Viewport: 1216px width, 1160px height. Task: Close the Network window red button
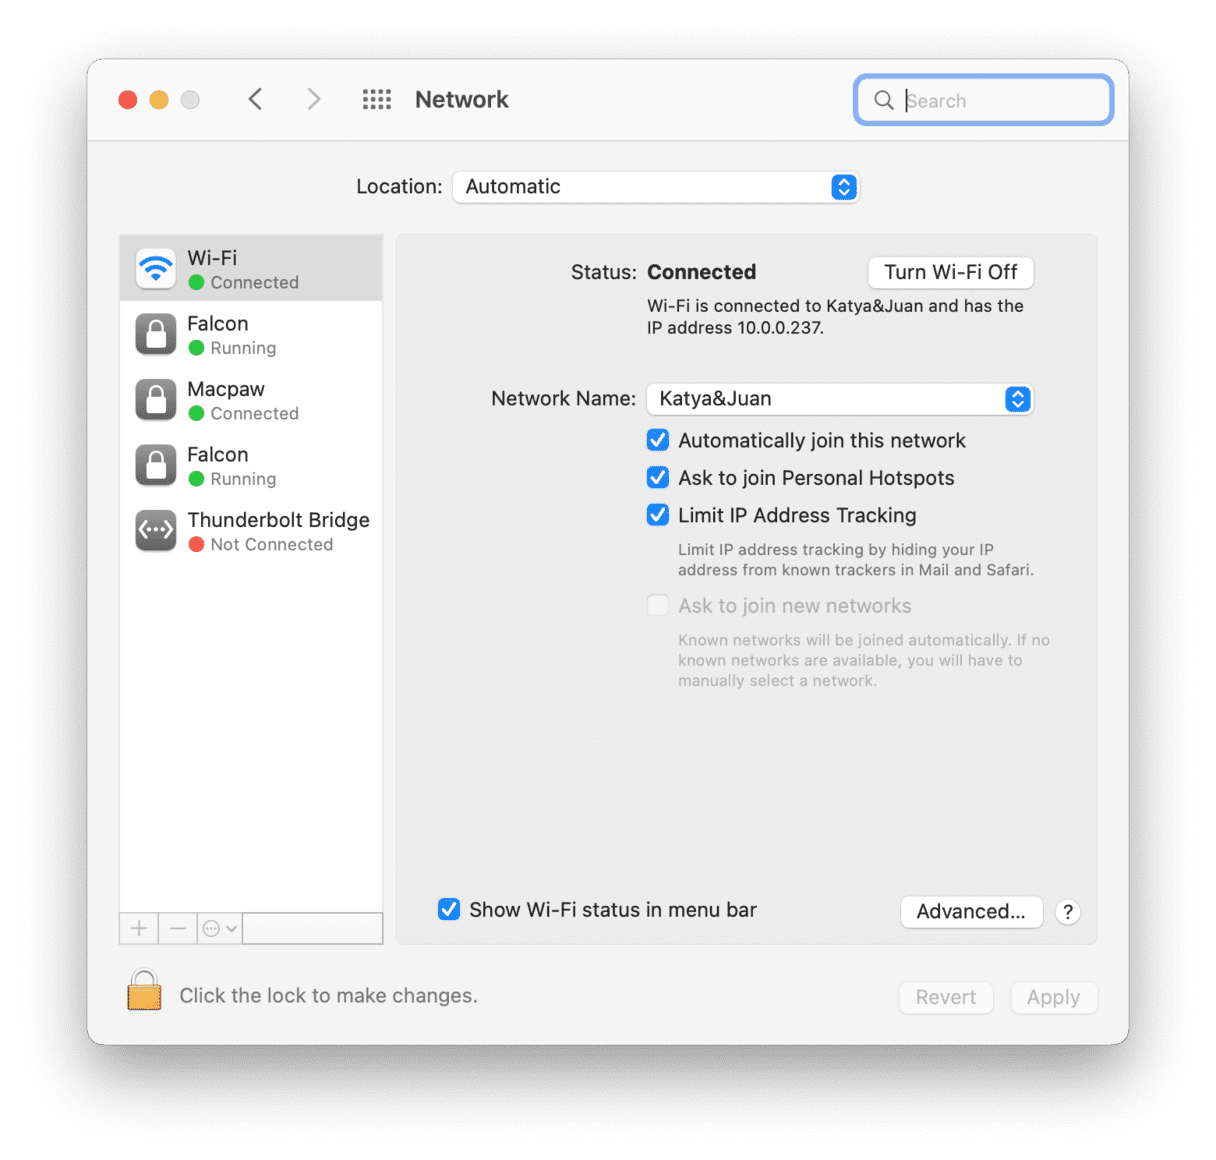click(x=128, y=99)
